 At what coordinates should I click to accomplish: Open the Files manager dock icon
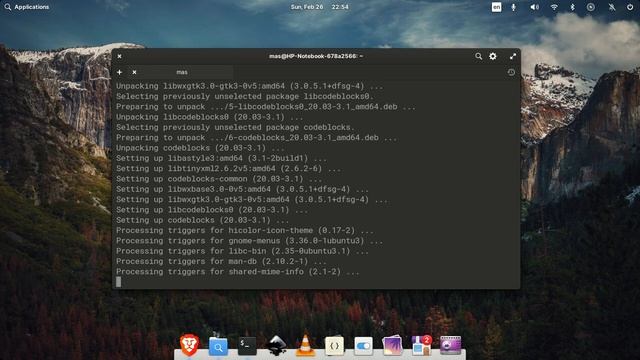(x=218, y=346)
